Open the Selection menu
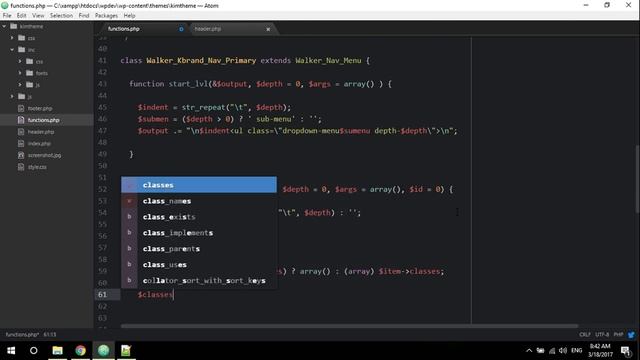640x360 pixels. pos(61,16)
